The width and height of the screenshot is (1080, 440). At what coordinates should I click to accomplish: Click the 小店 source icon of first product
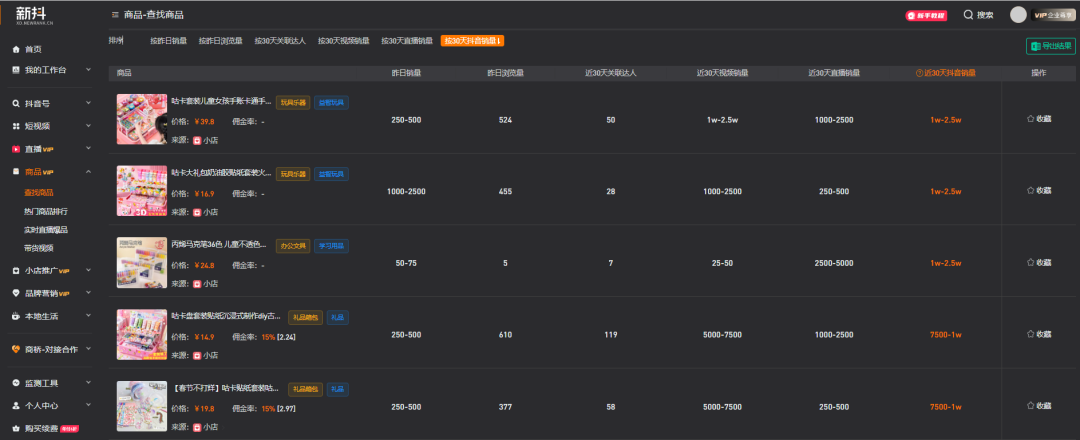(x=197, y=140)
